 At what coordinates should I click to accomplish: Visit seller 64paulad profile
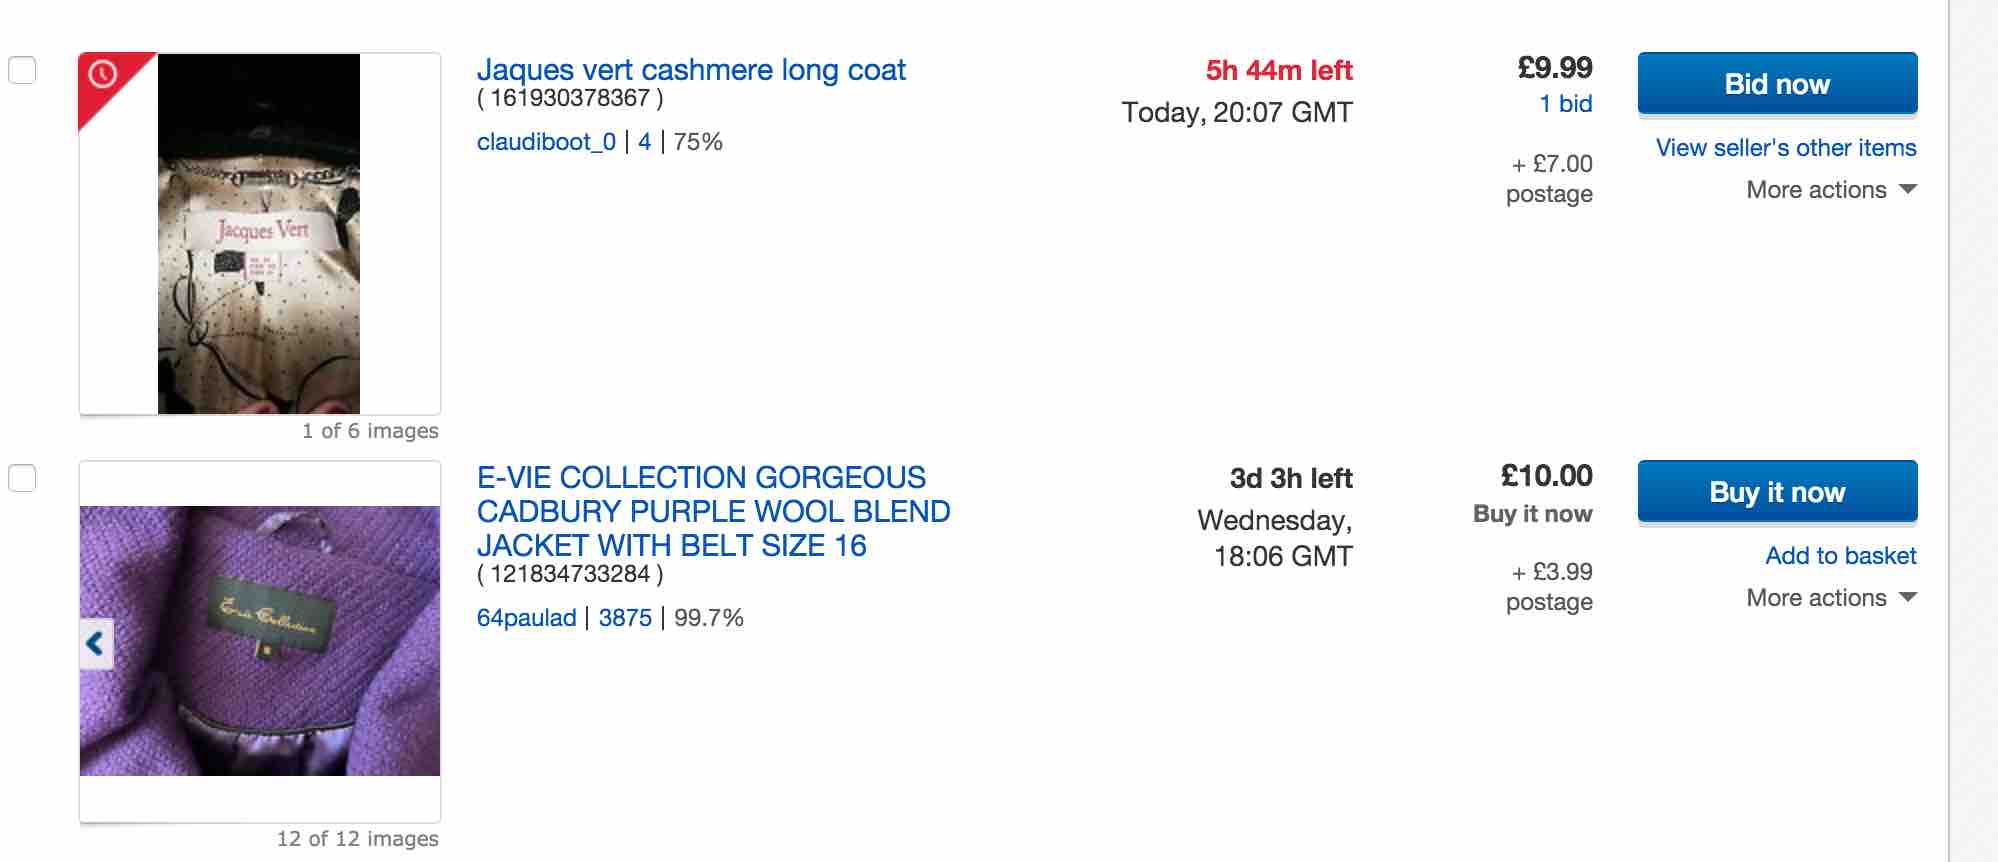[526, 618]
